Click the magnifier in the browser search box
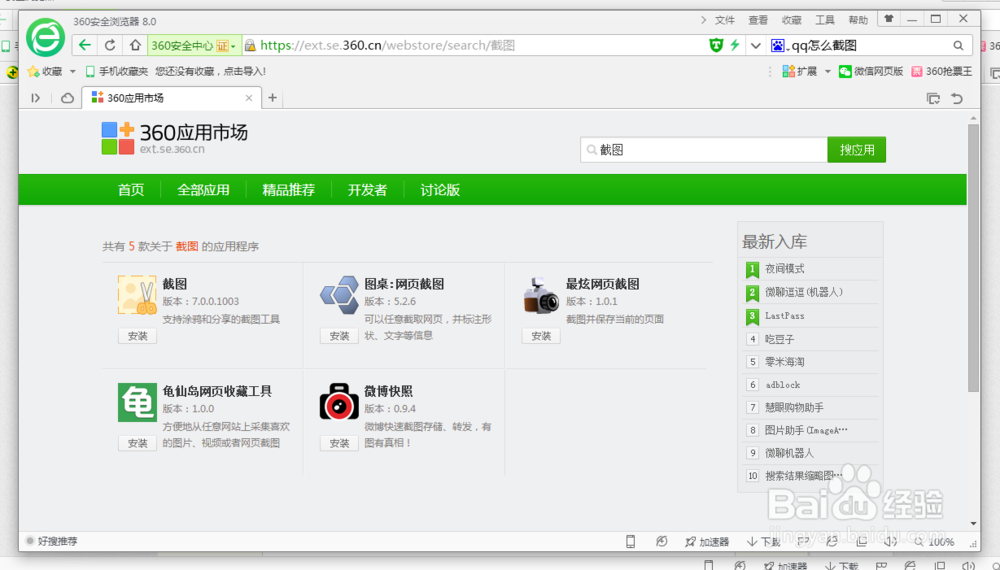Screen dimensions: 1000x570 coord(958,45)
